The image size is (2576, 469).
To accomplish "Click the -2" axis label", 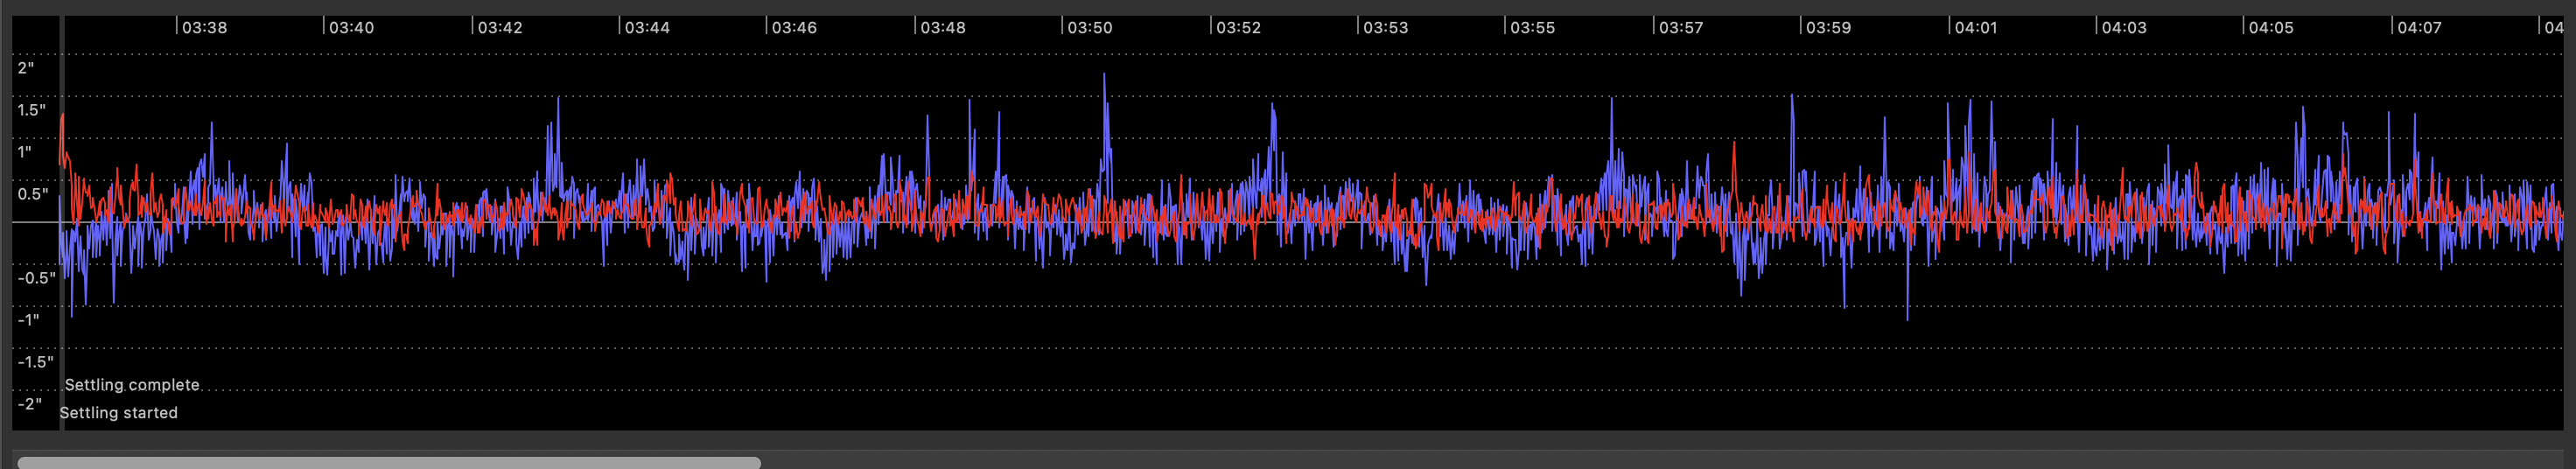I will tap(30, 404).
